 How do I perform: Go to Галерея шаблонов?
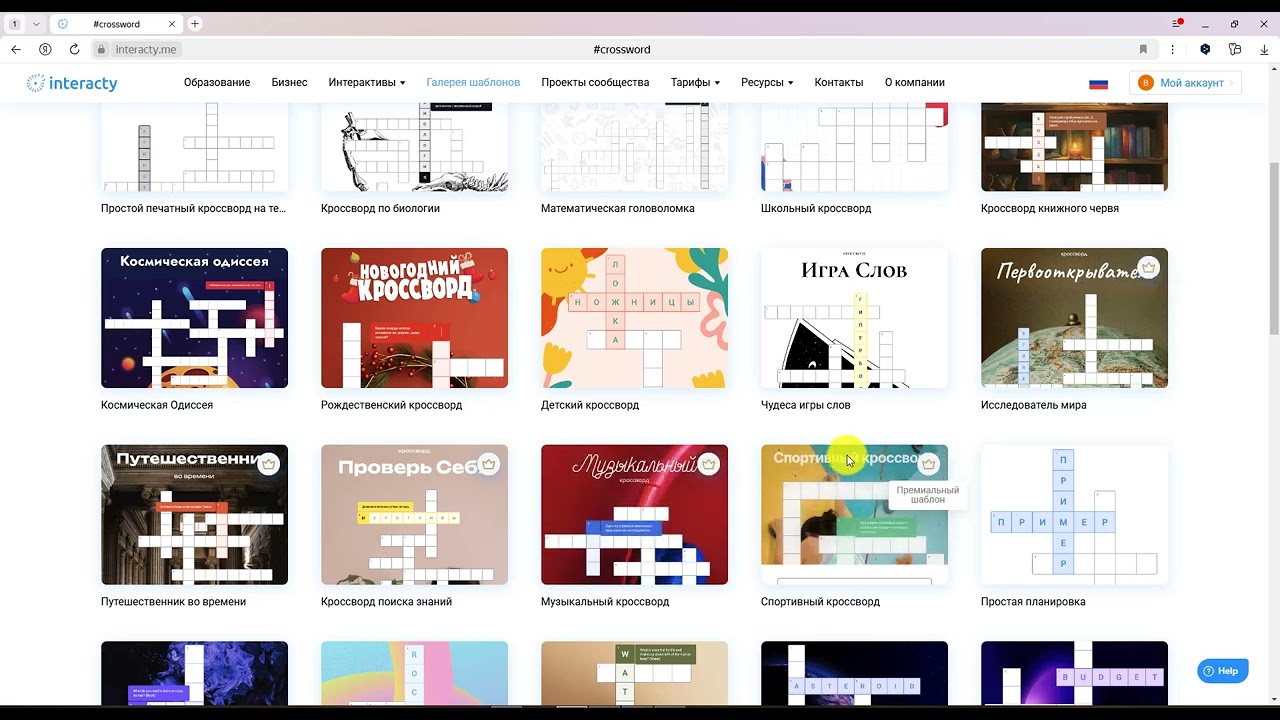click(473, 83)
